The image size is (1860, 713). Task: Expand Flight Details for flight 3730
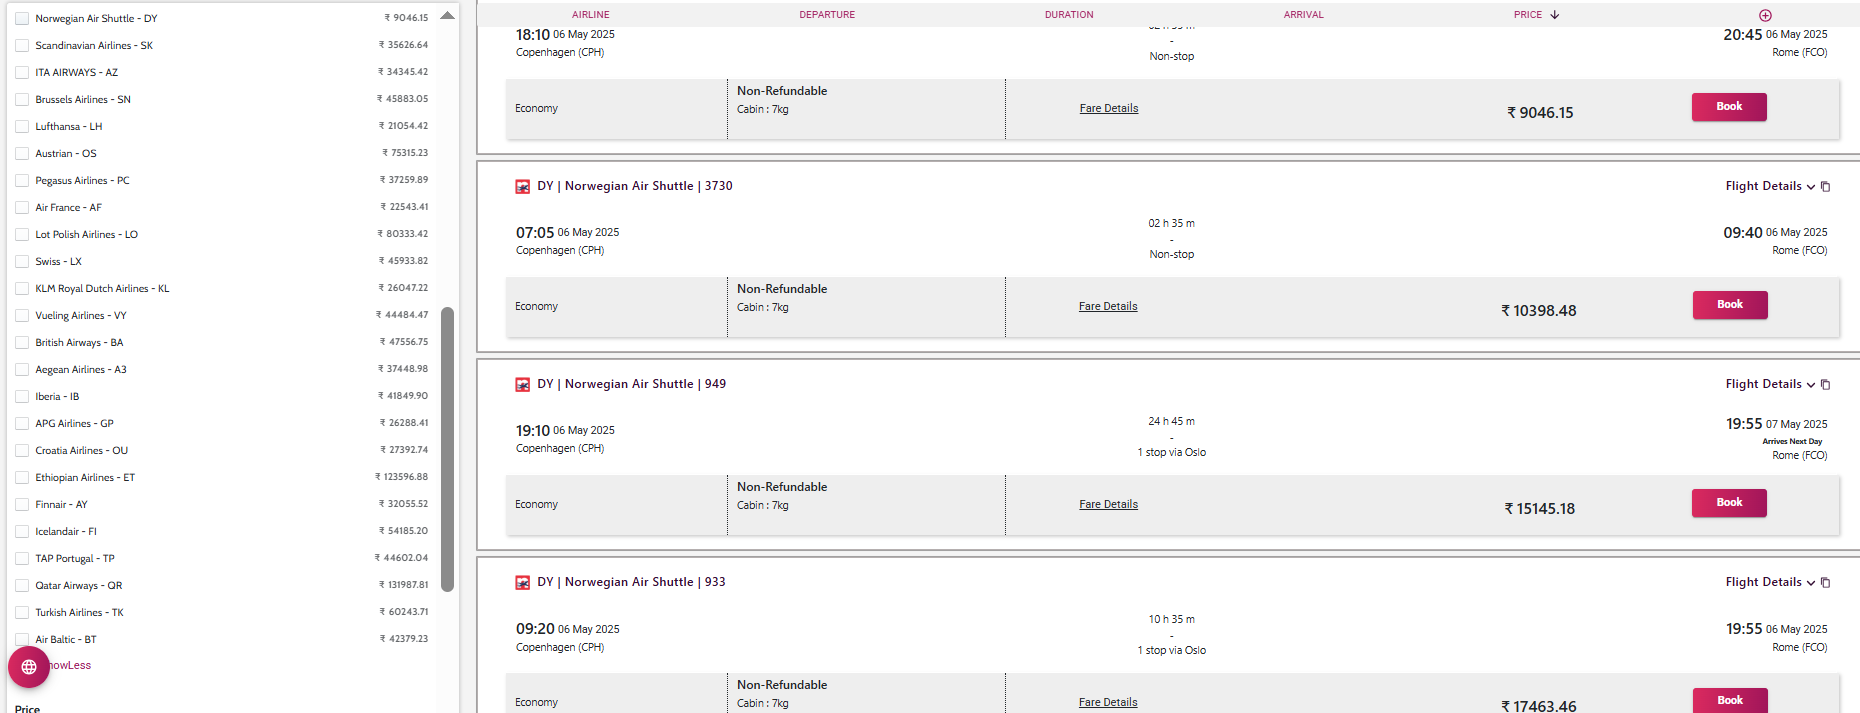click(1769, 186)
